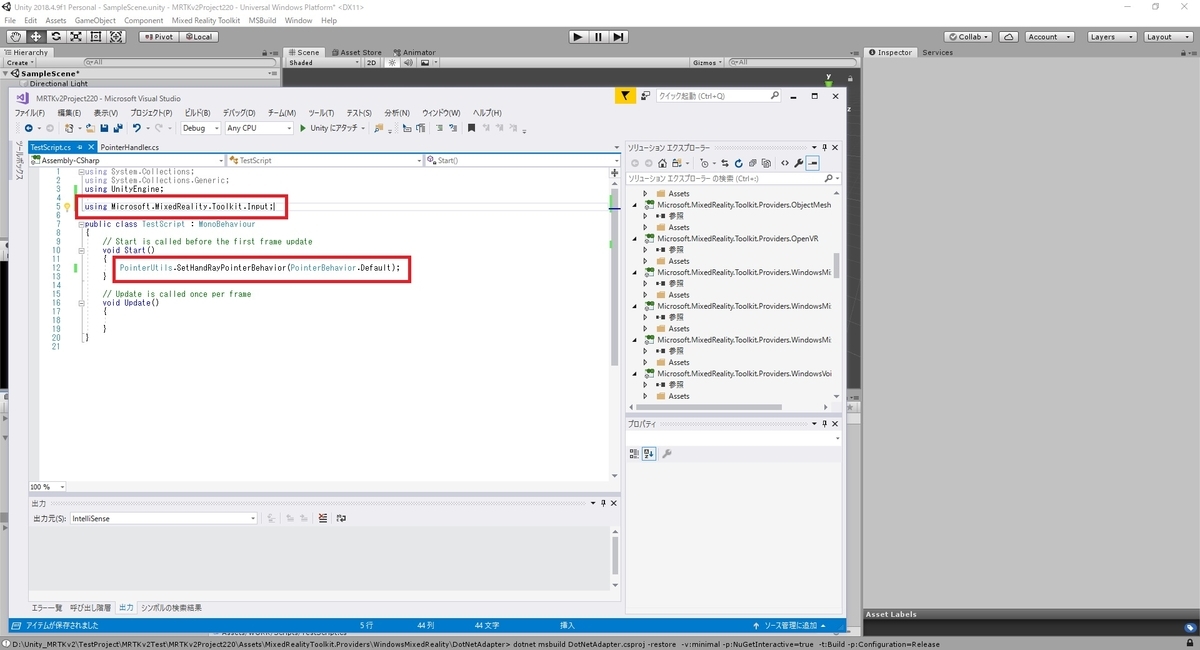Viewport: 1200px width, 650px height.
Task: Select the Unity Rect tool
Action: 95,37
